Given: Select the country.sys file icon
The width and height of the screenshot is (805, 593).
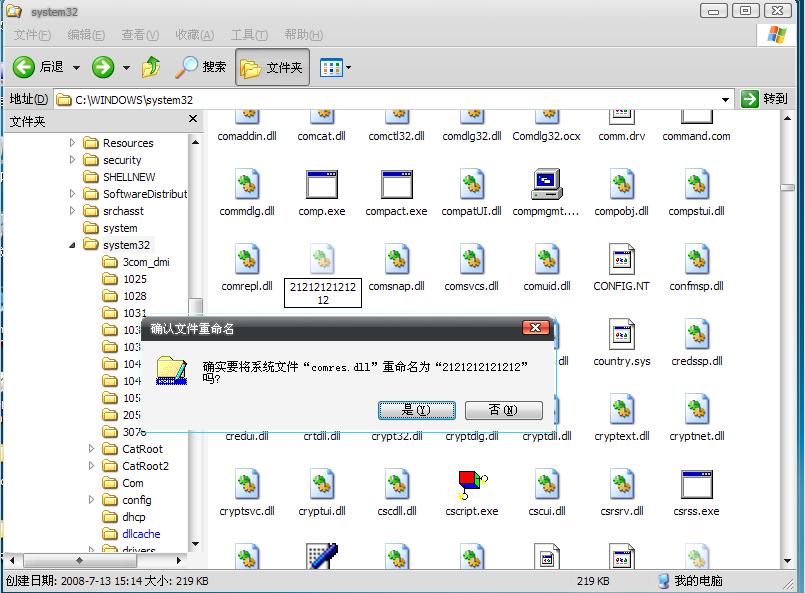Looking at the screenshot, I should (621, 336).
